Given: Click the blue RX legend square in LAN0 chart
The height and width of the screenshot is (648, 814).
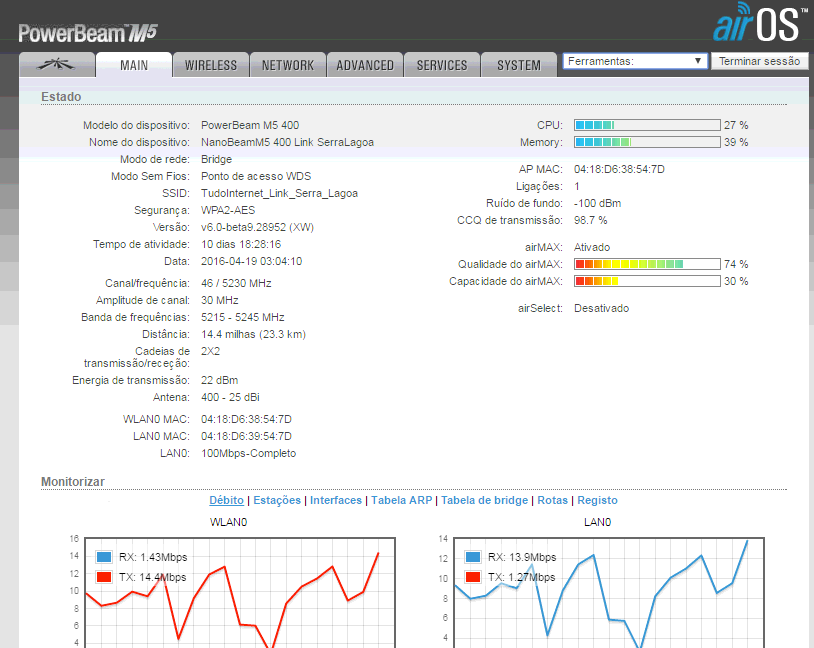Looking at the screenshot, I should 473,557.
